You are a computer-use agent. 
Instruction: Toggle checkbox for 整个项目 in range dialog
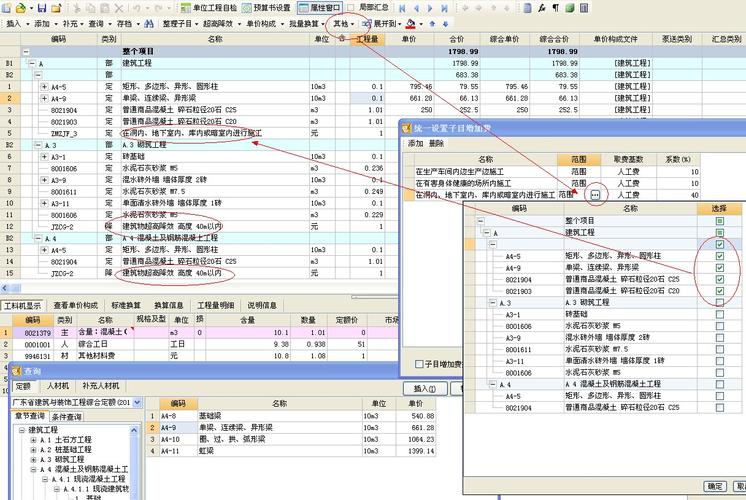[720, 221]
